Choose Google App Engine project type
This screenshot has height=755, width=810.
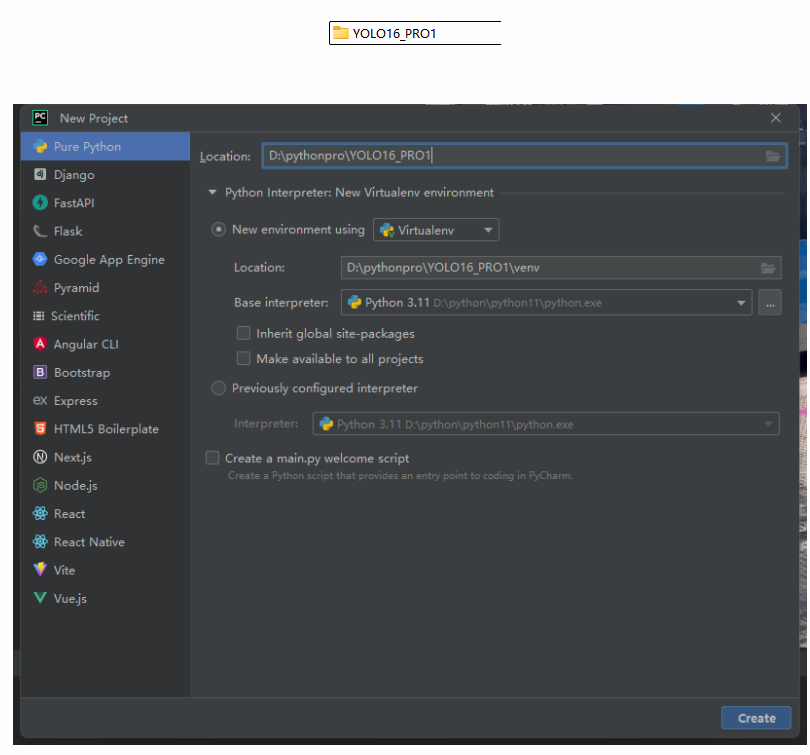point(105,259)
